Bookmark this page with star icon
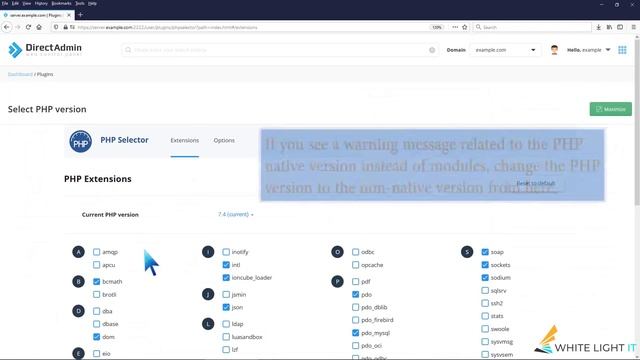 coord(464,27)
